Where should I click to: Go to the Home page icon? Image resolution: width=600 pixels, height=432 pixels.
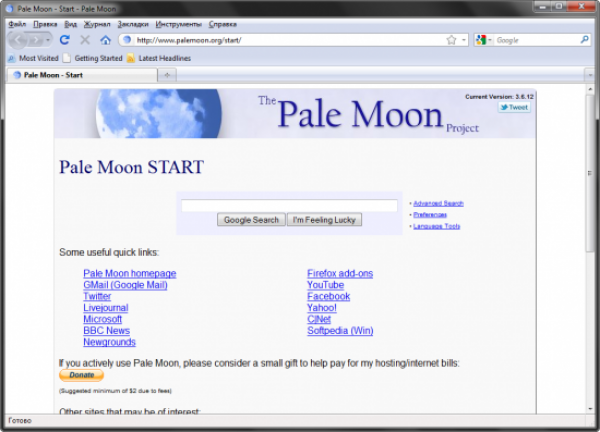coord(105,40)
